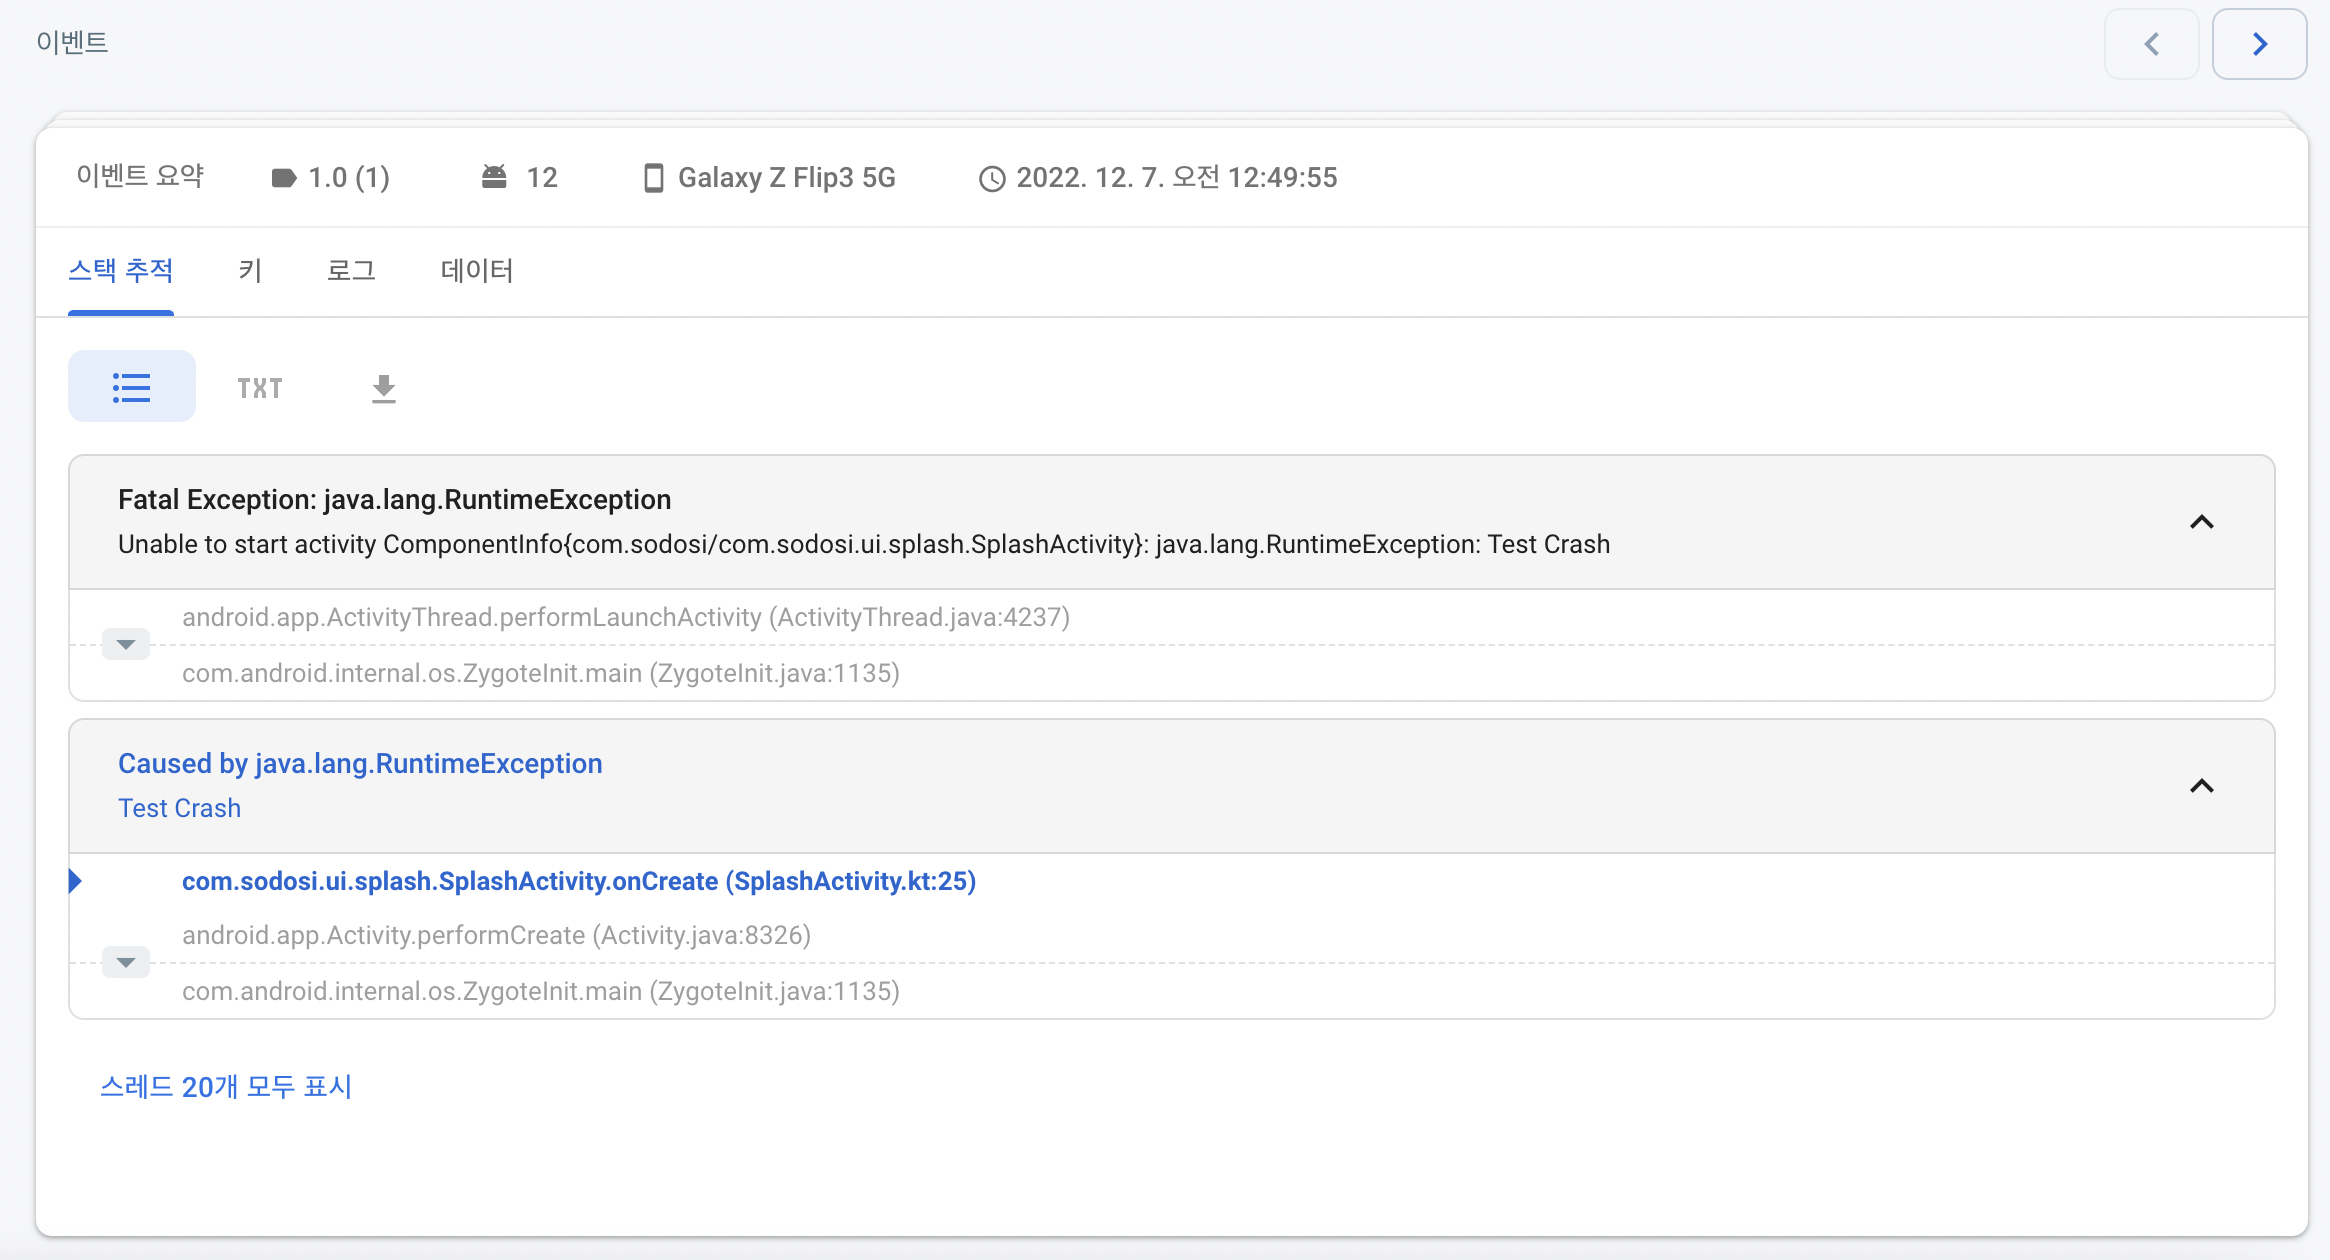Download the stack trace file

pyautogui.click(x=383, y=388)
